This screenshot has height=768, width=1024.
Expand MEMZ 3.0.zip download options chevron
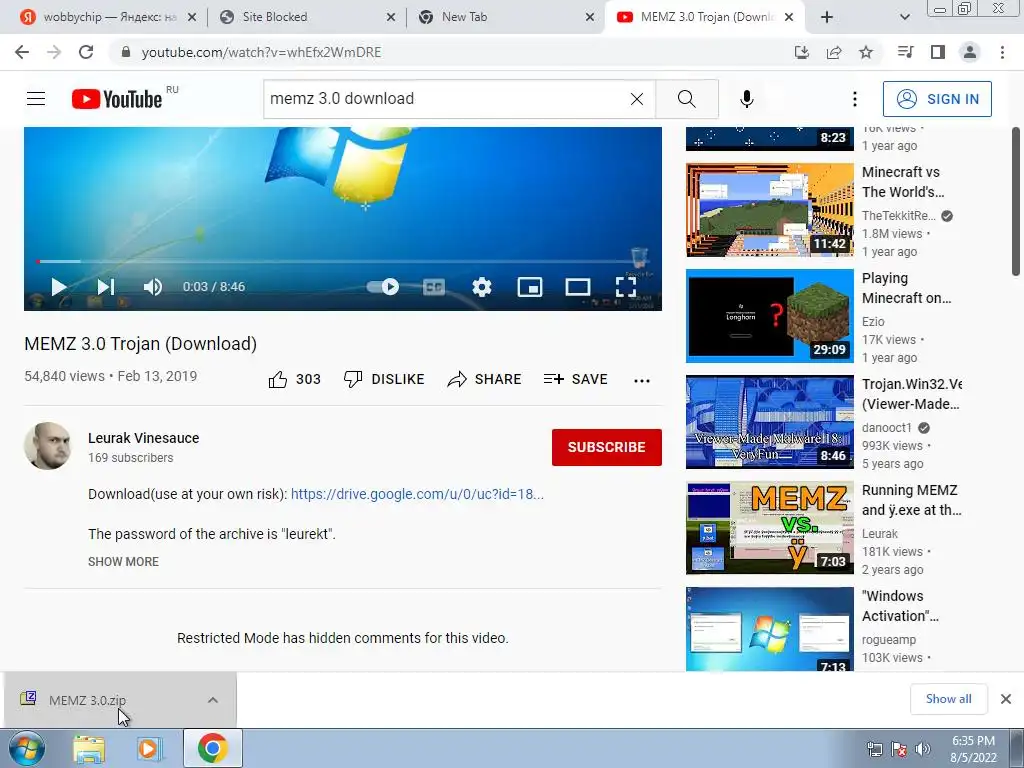pyautogui.click(x=212, y=700)
